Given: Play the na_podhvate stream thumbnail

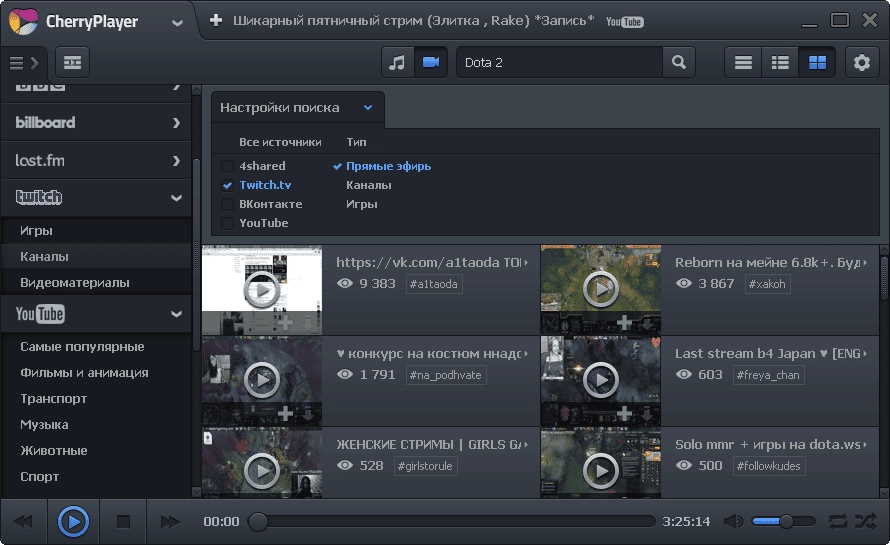Looking at the screenshot, I should 262,380.
